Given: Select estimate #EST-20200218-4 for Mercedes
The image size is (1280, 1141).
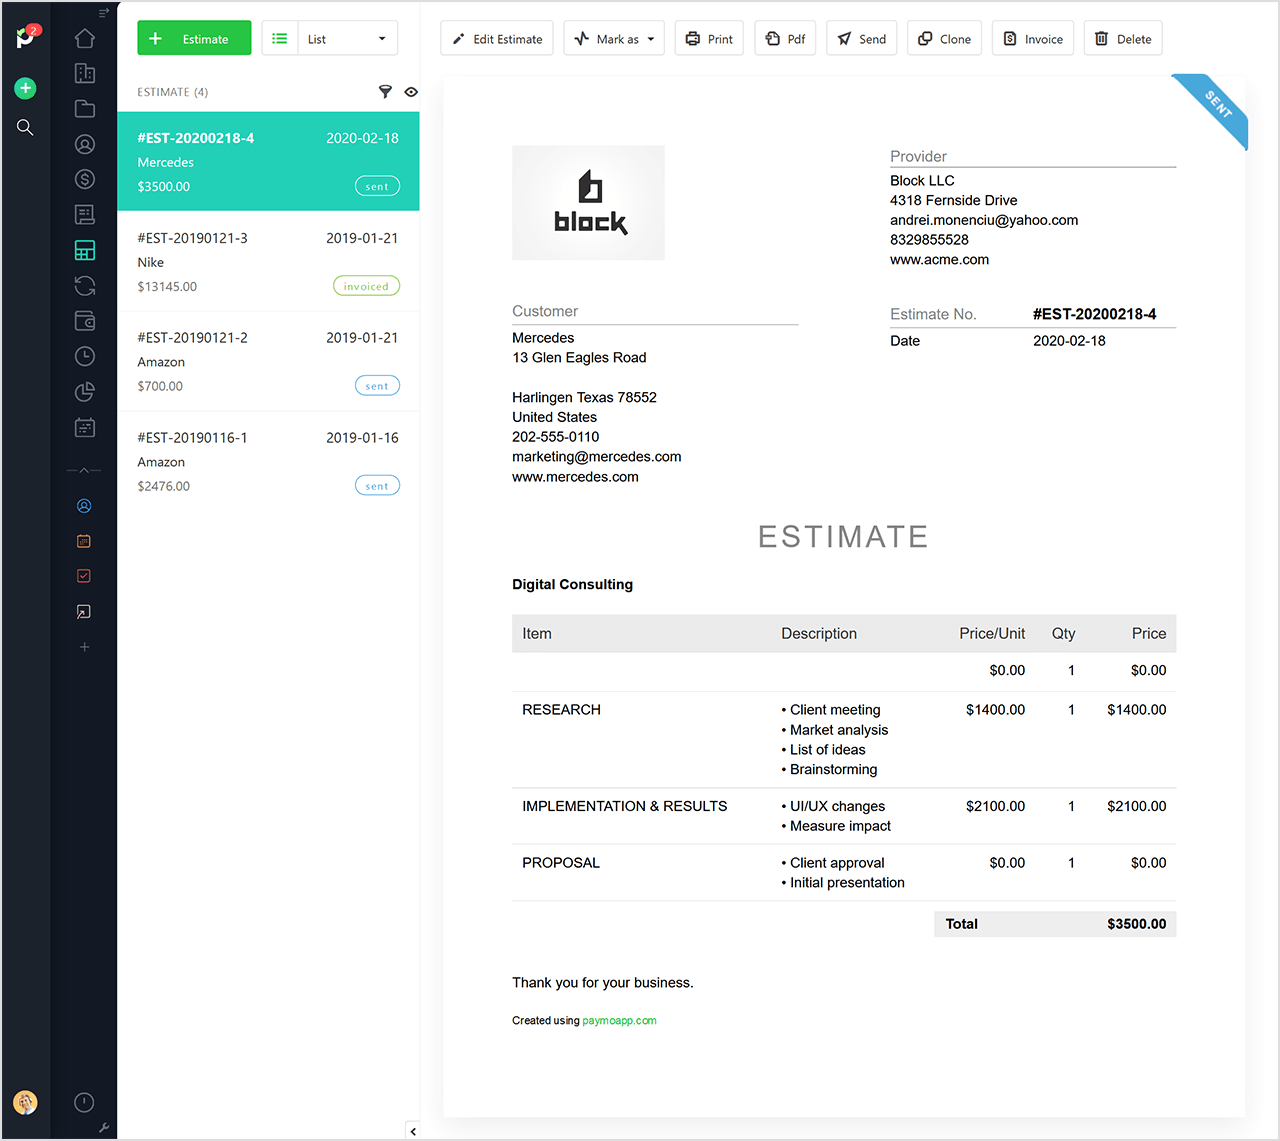Looking at the screenshot, I should 268,161.
